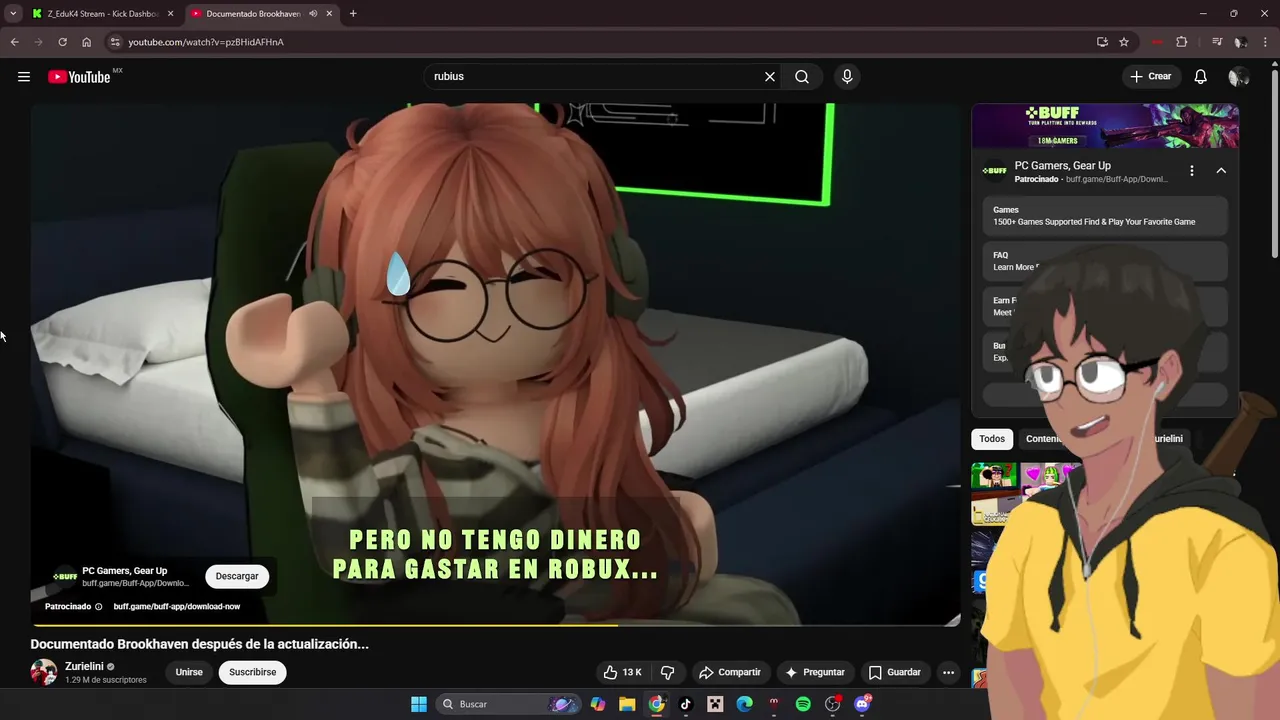The image size is (1280, 720).
Task: Open Discord from taskbar
Action: pos(862,704)
